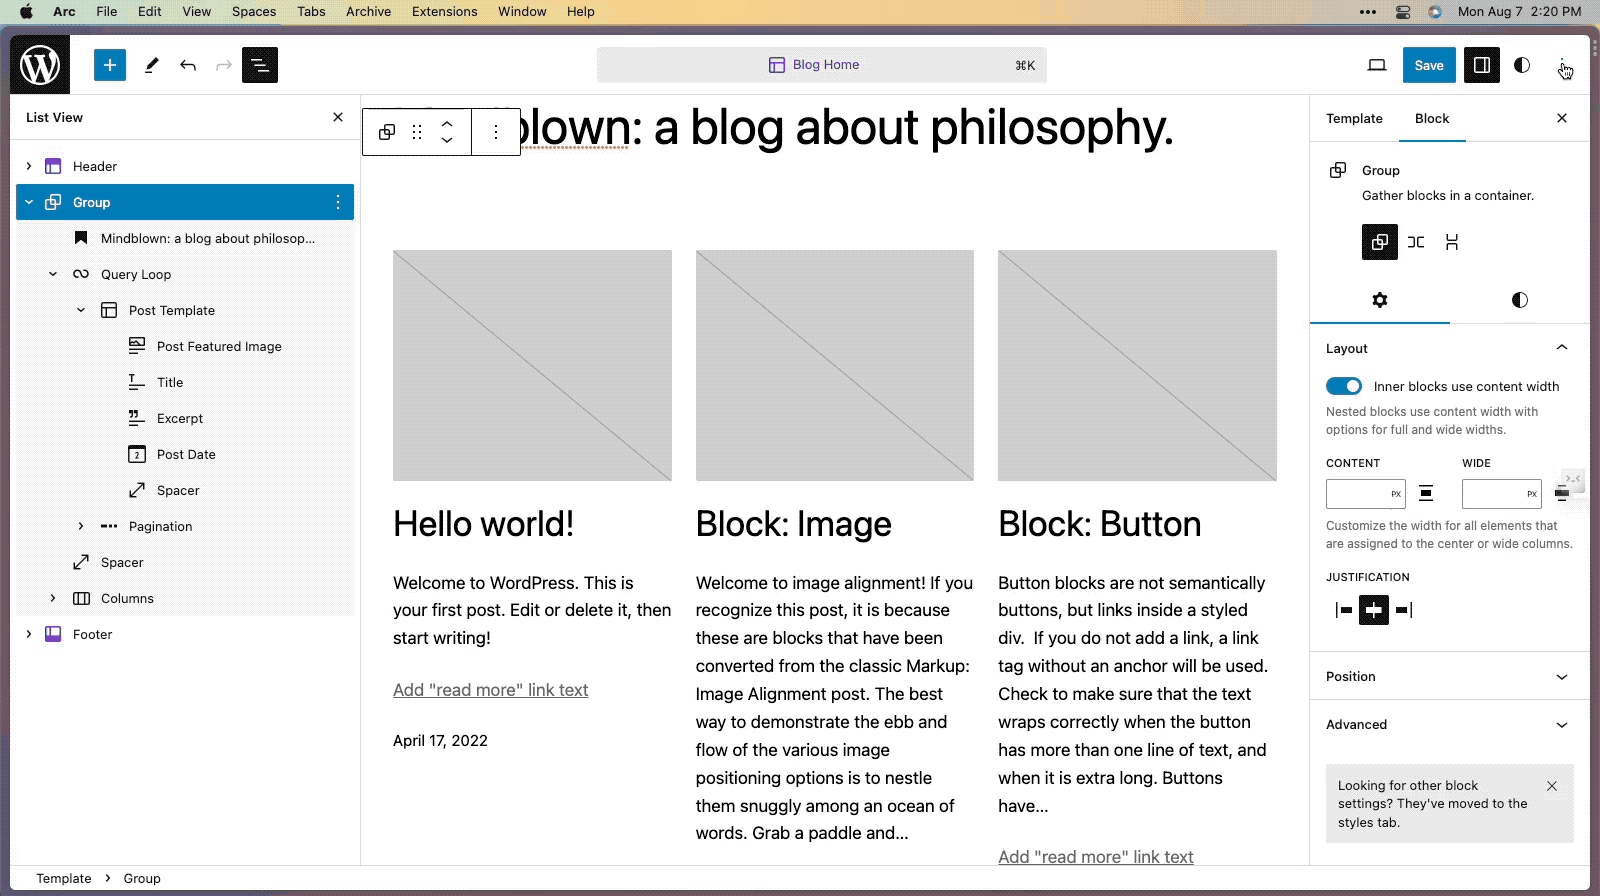Expand the Position panel

coord(1449,677)
